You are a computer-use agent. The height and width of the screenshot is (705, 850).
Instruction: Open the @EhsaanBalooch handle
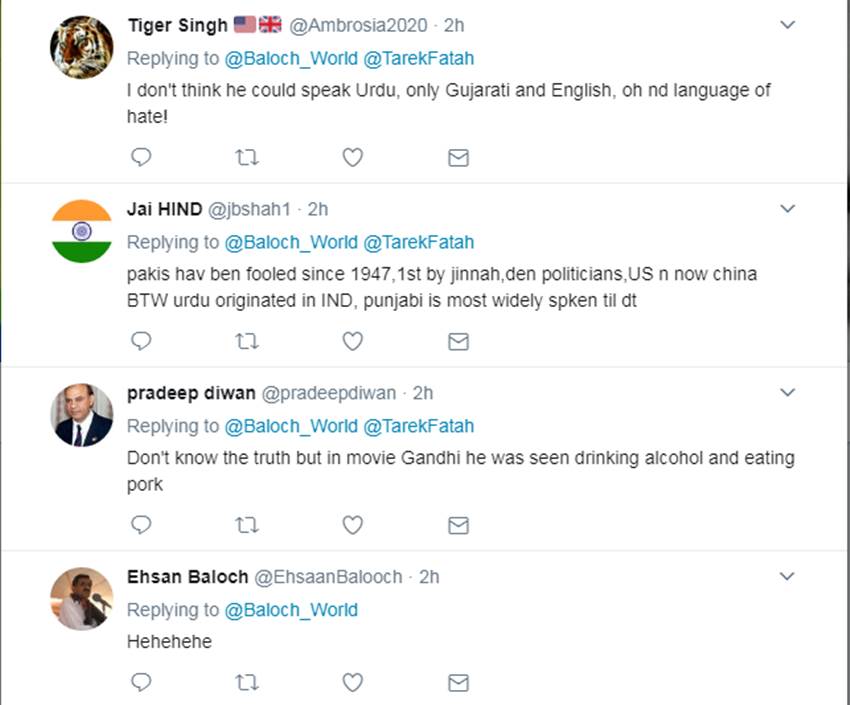(x=328, y=577)
